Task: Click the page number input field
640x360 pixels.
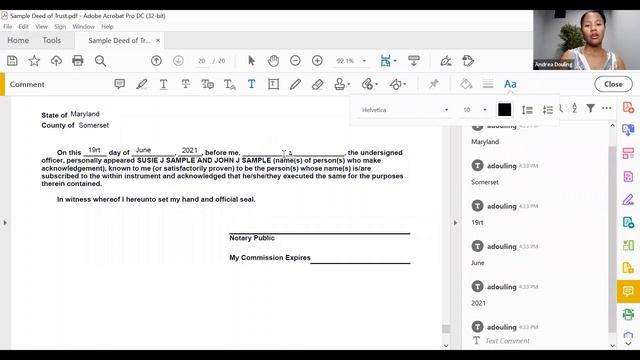Action: [x=201, y=61]
